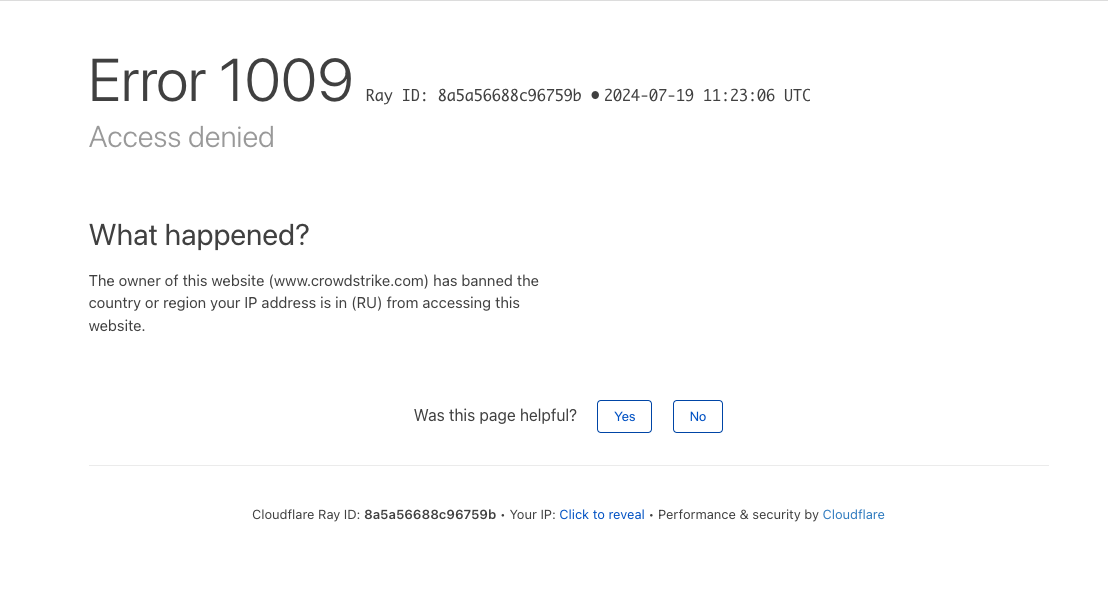This screenshot has height=602, width=1108.
Task: Click the Ray ID value beside the heading
Action: [x=509, y=96]
